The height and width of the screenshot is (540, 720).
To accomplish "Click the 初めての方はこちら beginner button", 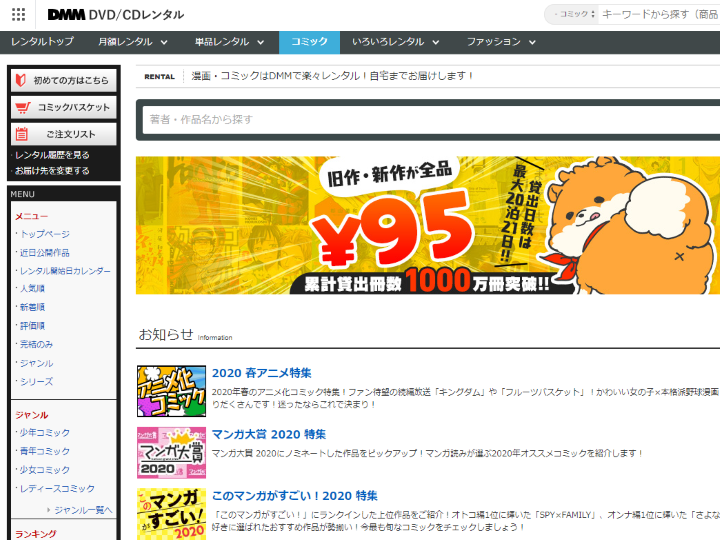I will click(64, 80).
